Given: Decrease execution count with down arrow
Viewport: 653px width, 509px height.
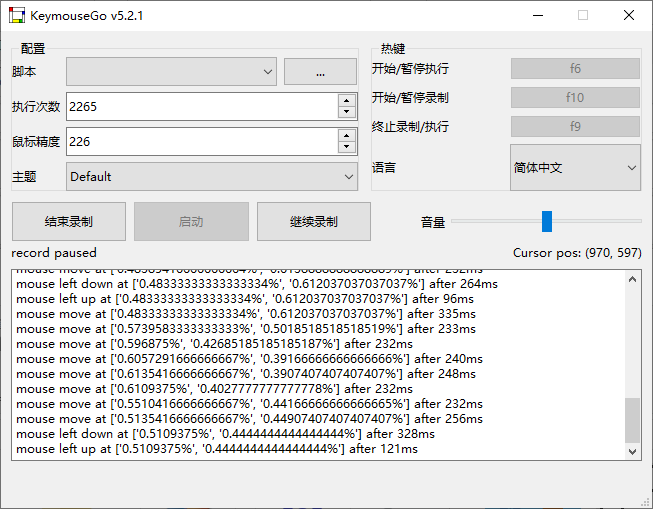Looking at the screenshot, I should pyautogui.click(x=346, y=112).
